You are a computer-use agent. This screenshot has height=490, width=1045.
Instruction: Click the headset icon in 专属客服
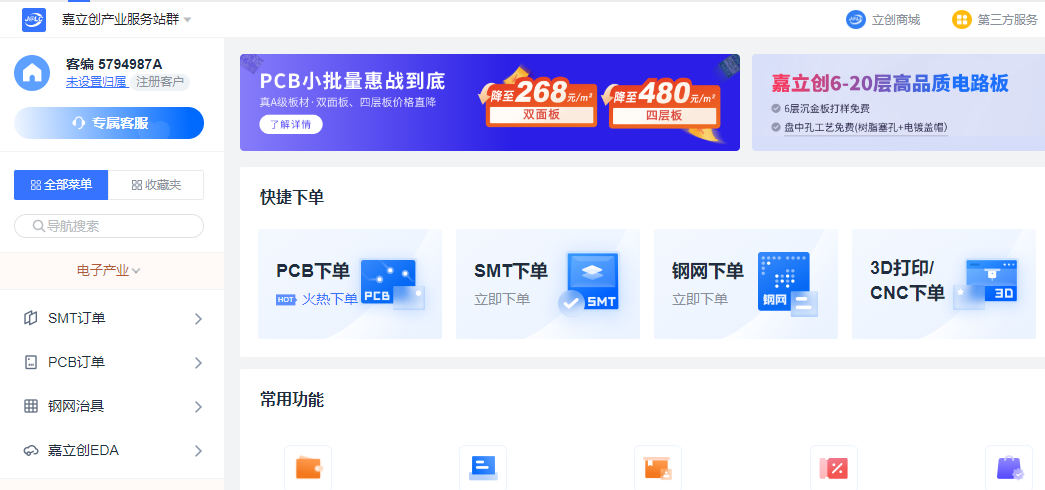coord(79,123)
